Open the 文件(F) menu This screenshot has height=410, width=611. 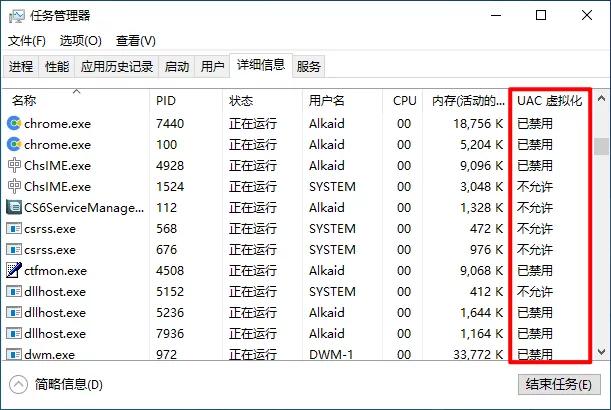(x=27, y=41)
